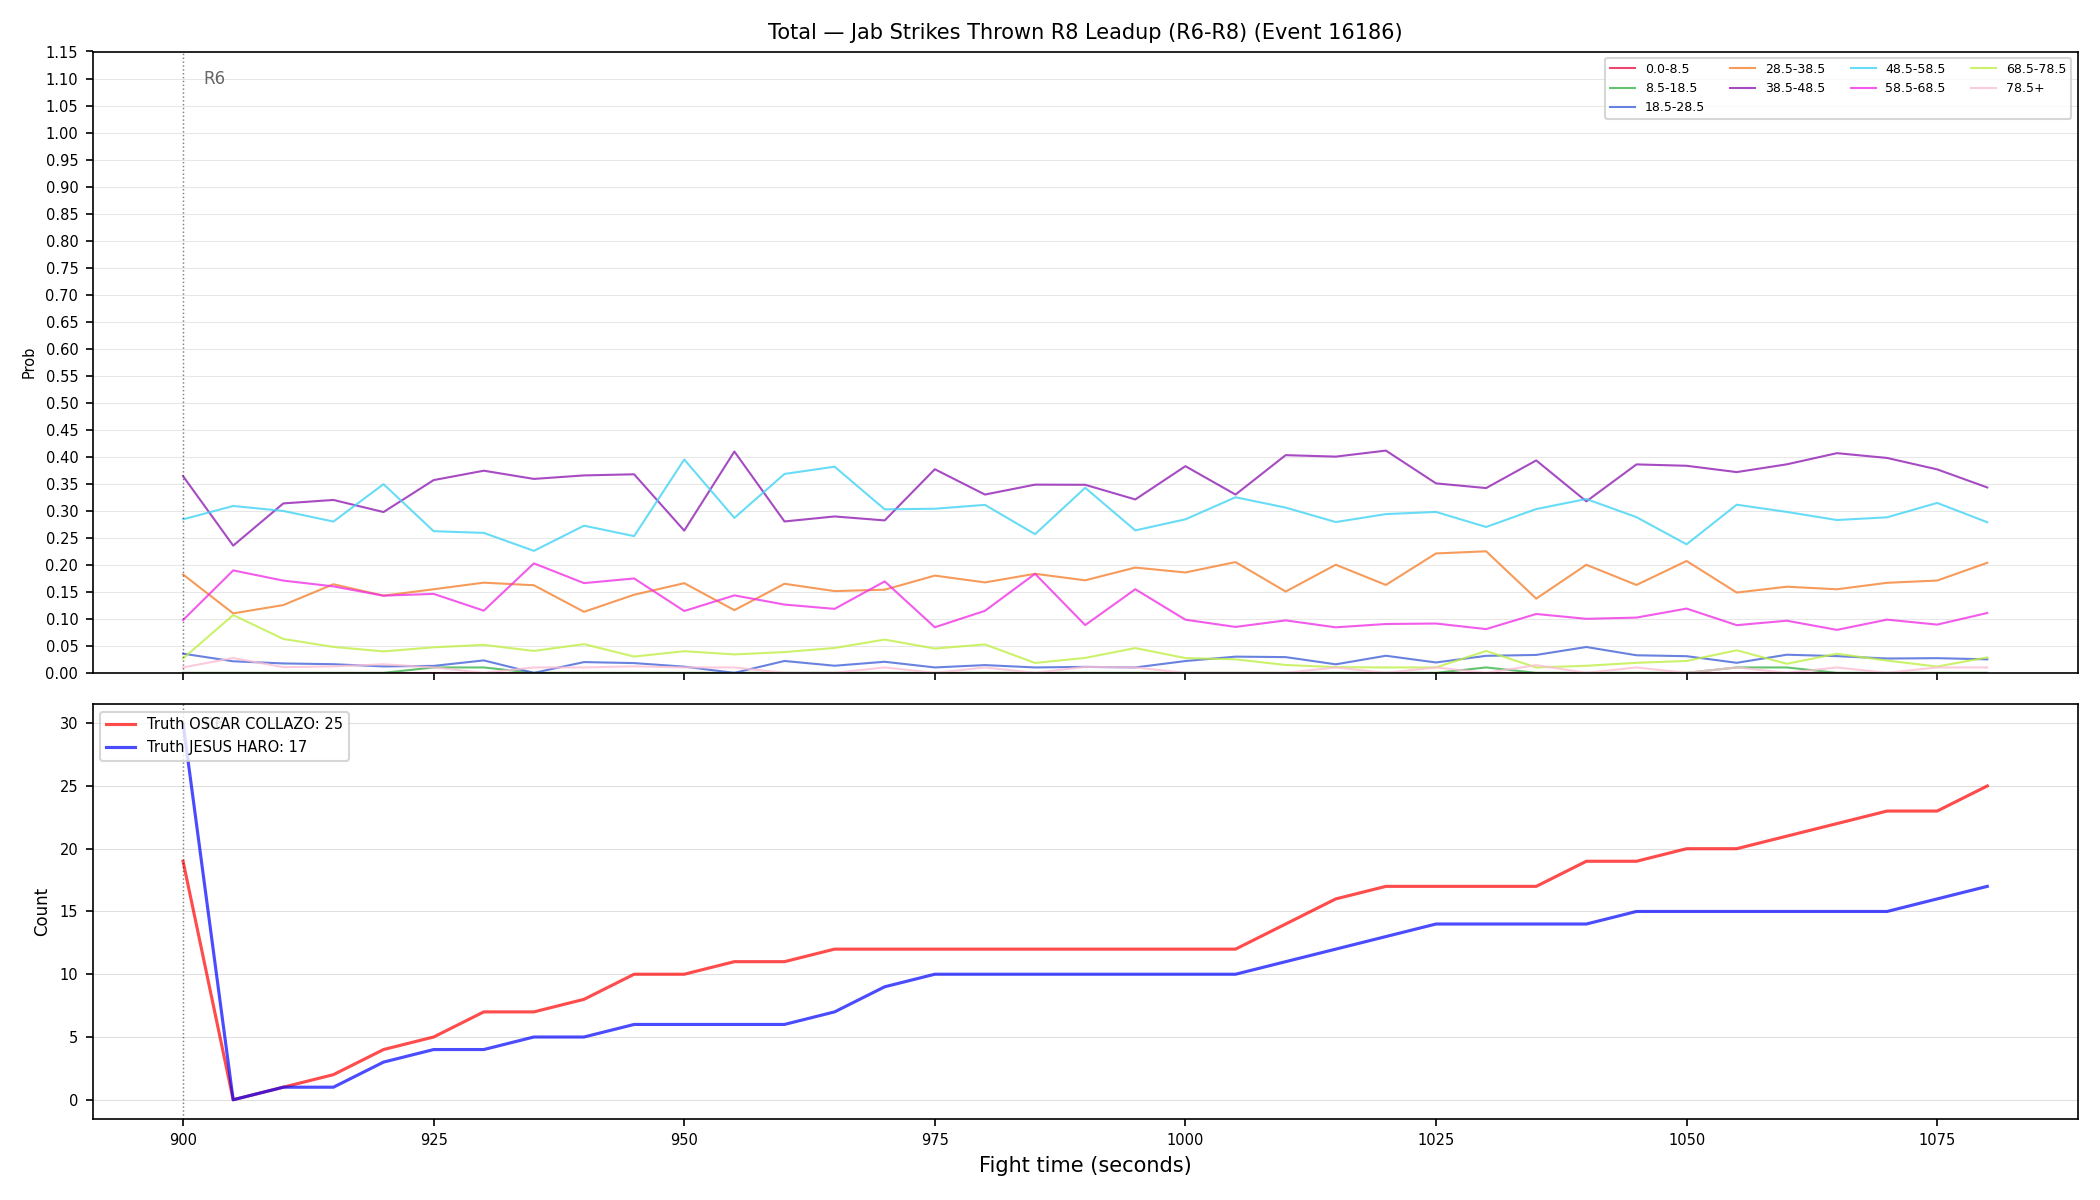Click the cyan line swatch beside 48.5-58.5
This screenshot has width=2100, height=1200.
[1863, 69]
